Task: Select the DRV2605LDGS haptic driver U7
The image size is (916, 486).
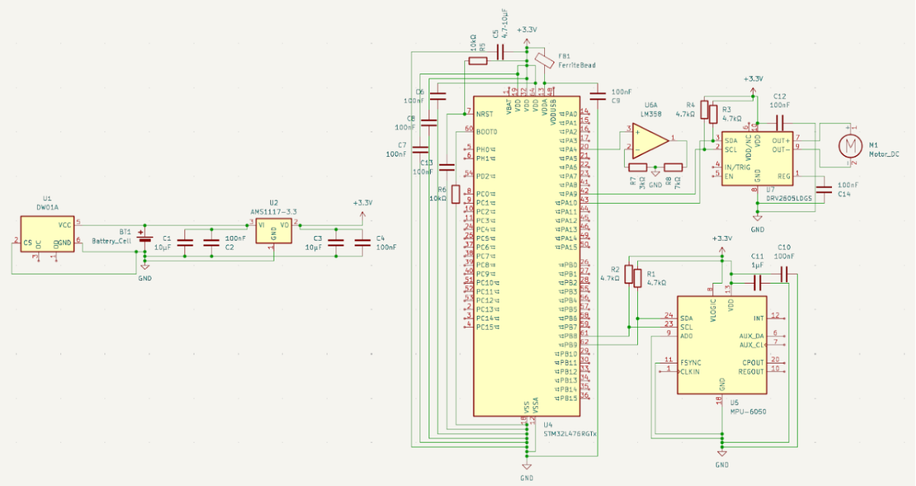Action: pyautogui.click(x=758, y=158)
